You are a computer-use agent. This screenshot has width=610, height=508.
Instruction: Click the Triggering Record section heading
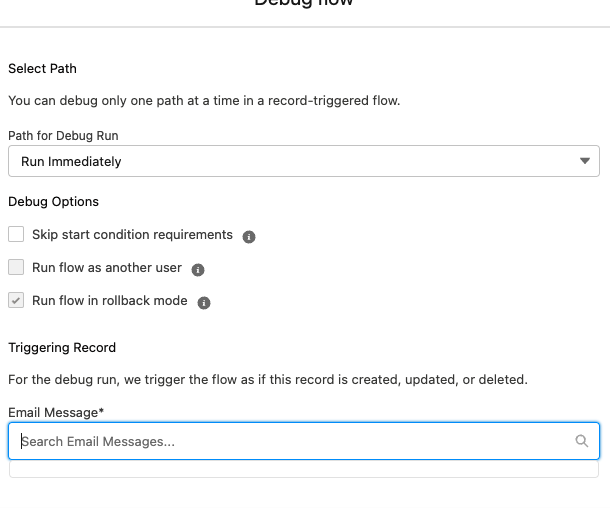tap(62, 347)
